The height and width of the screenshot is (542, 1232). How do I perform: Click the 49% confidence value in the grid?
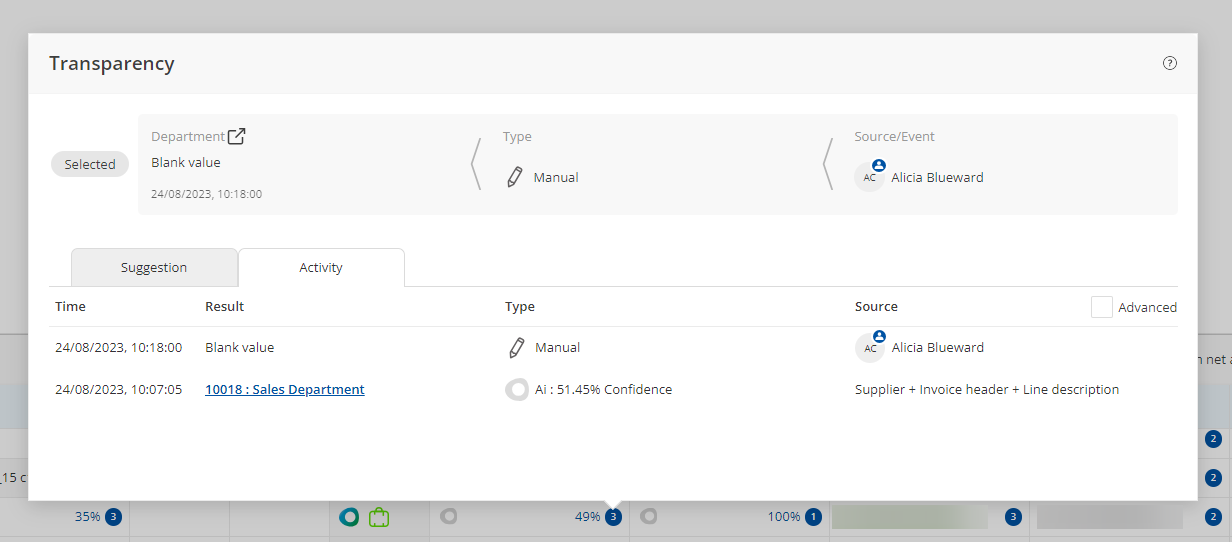click(x=587, y=517)
